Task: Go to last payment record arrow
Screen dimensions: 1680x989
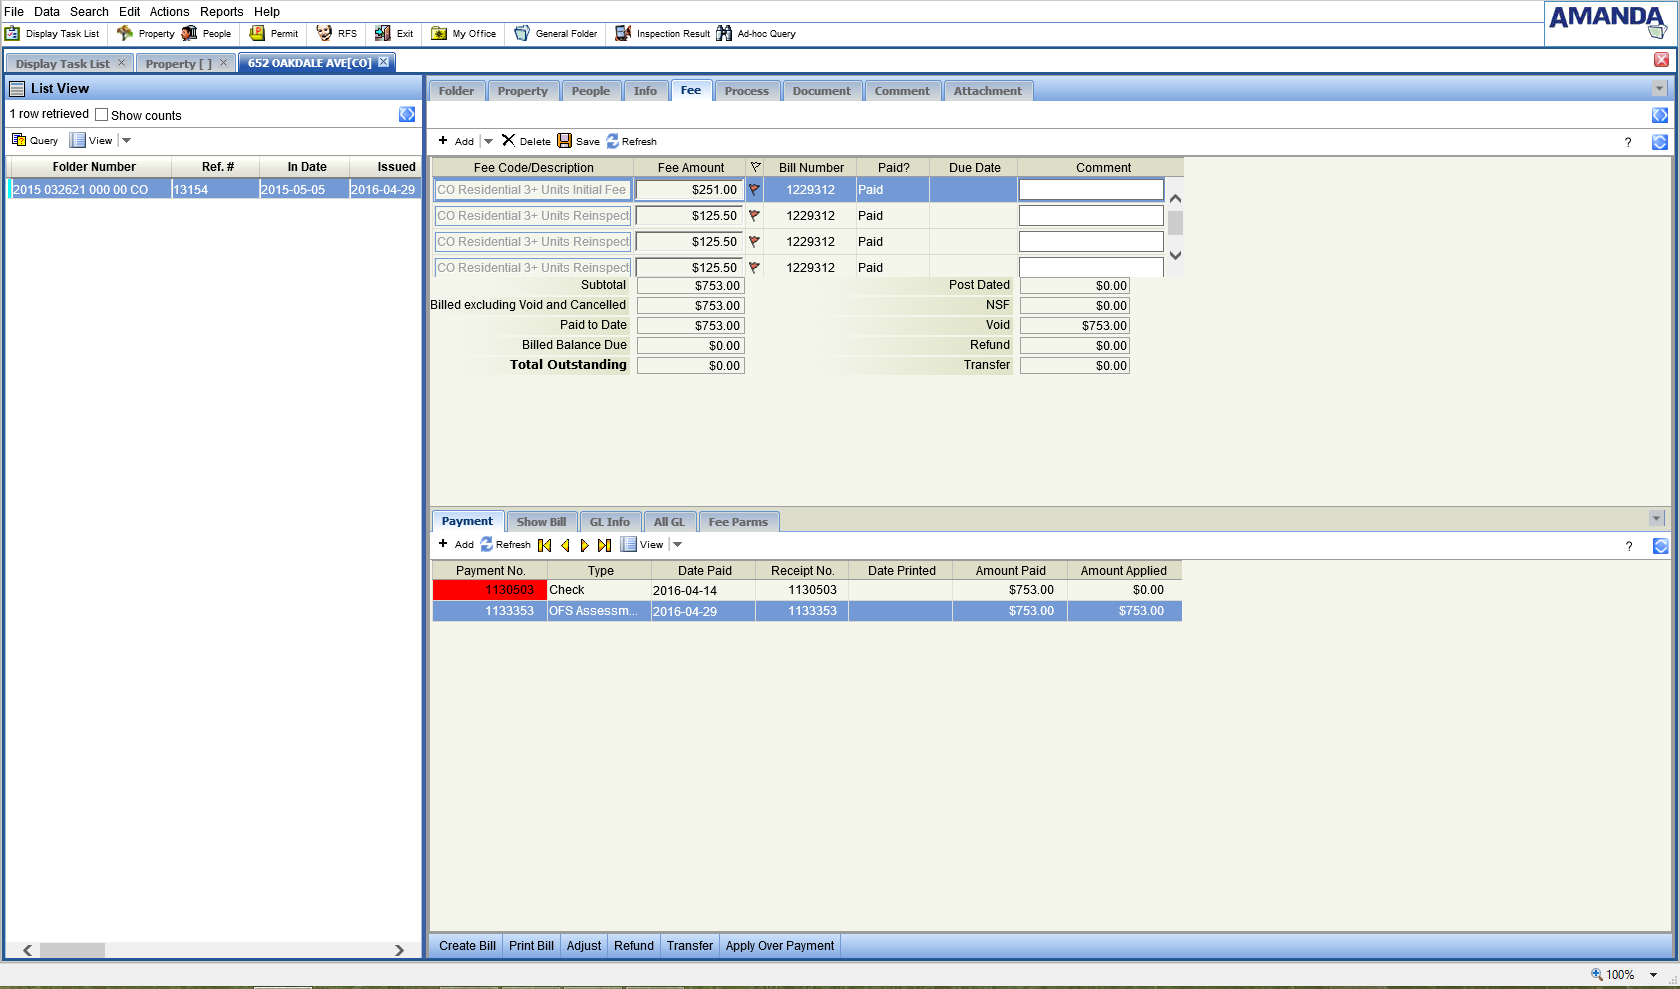Action: click(604, 545)
